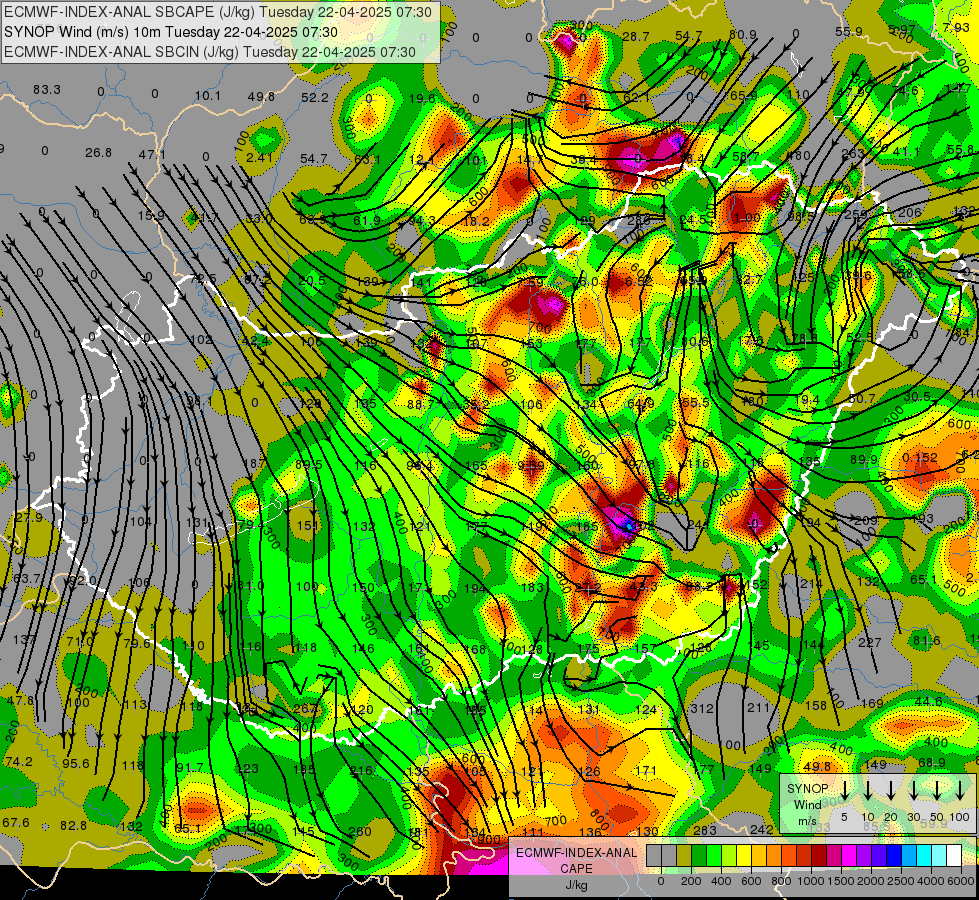The height and width of the screenshot is (900, 979).
Task: Pick the white swatch above 6000
Action: (953, 856)
